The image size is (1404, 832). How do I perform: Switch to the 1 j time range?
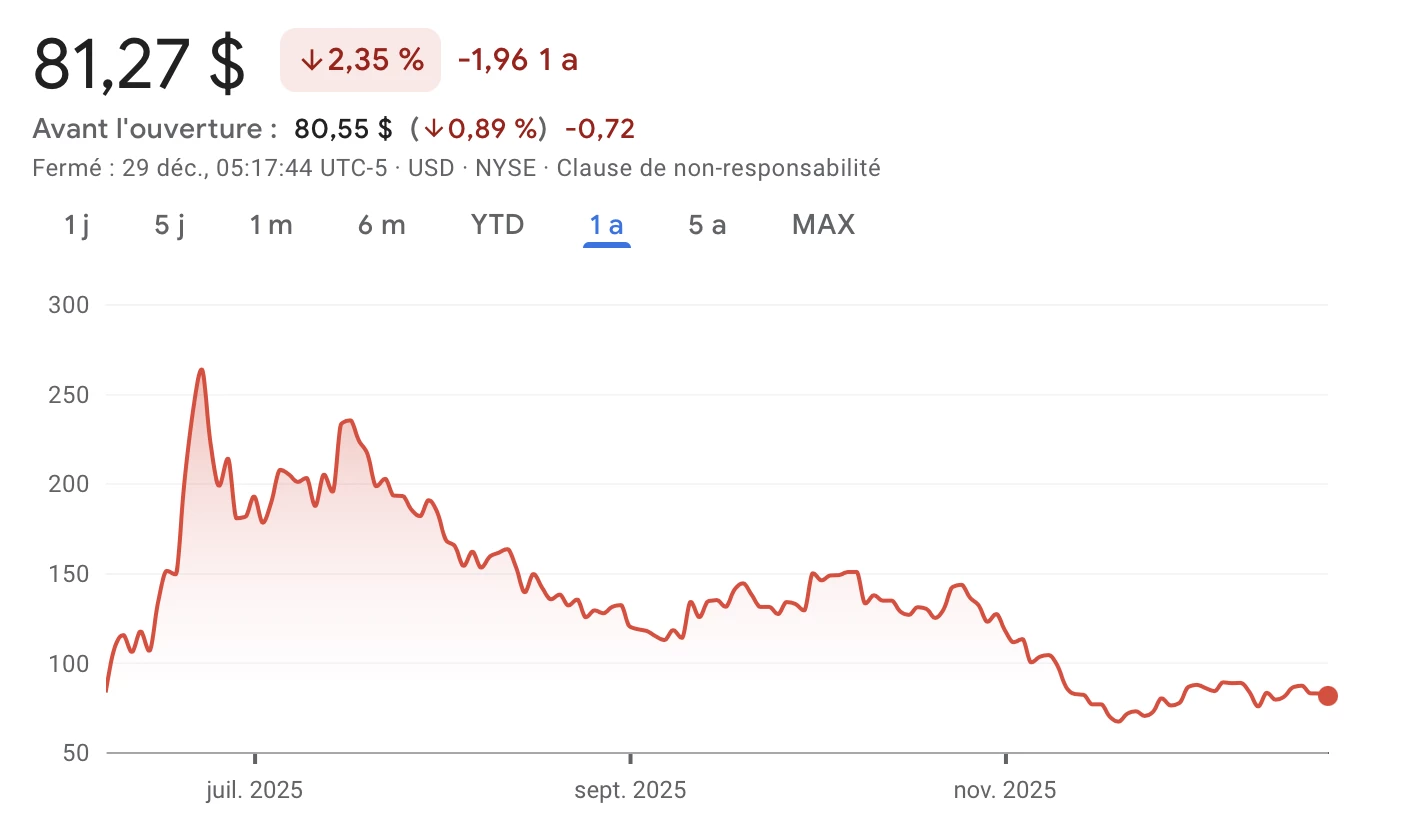74,225
